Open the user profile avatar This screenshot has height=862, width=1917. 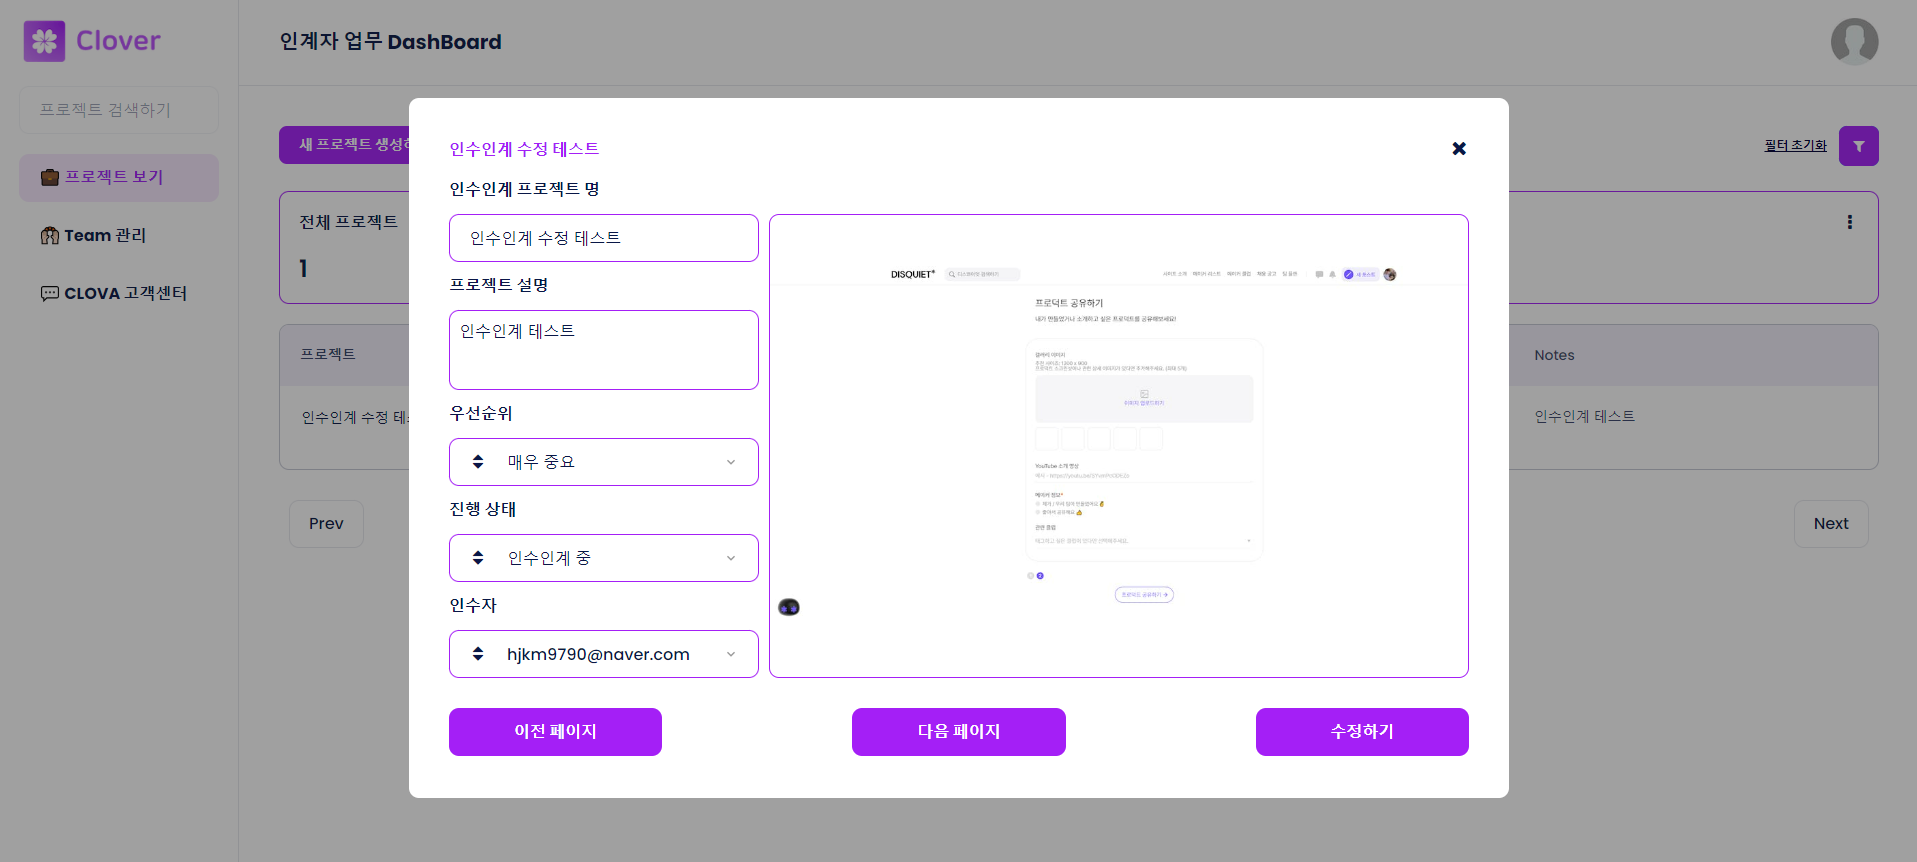(x=1854, y=42)
